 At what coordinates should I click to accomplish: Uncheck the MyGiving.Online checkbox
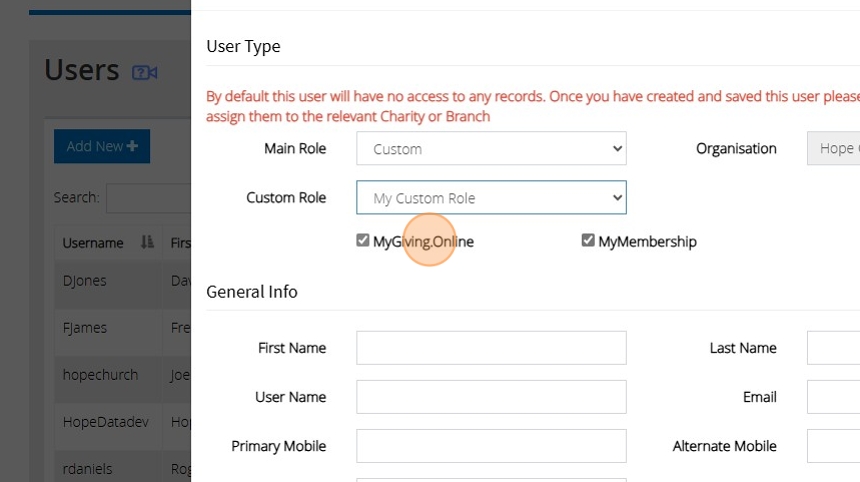(363, 241)
